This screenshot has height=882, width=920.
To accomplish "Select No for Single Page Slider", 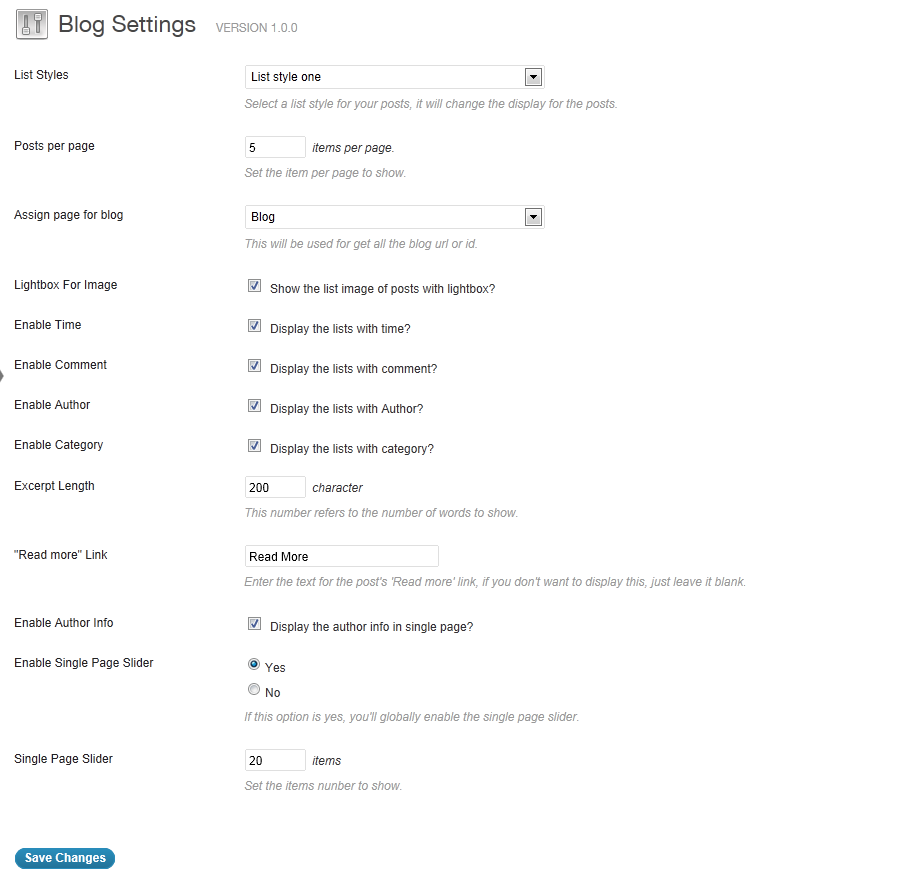I will click(x=253, y=690).
